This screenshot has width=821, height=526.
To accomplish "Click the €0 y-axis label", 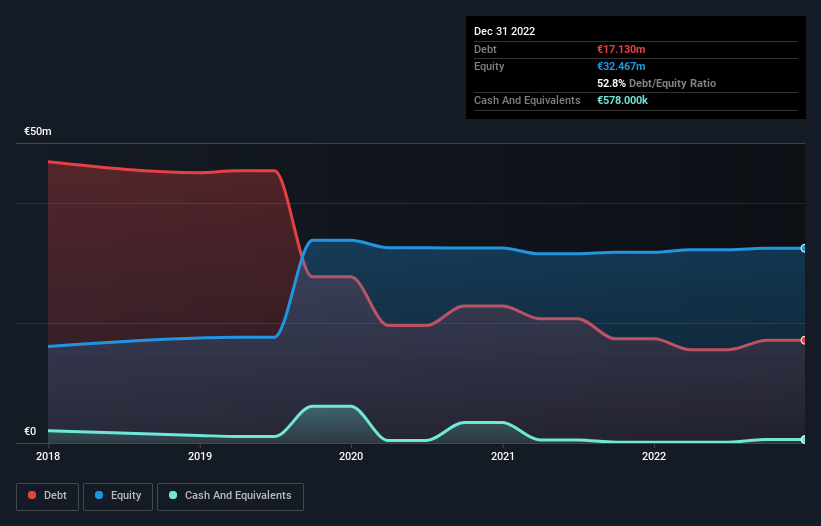I will tap(30, 431).
